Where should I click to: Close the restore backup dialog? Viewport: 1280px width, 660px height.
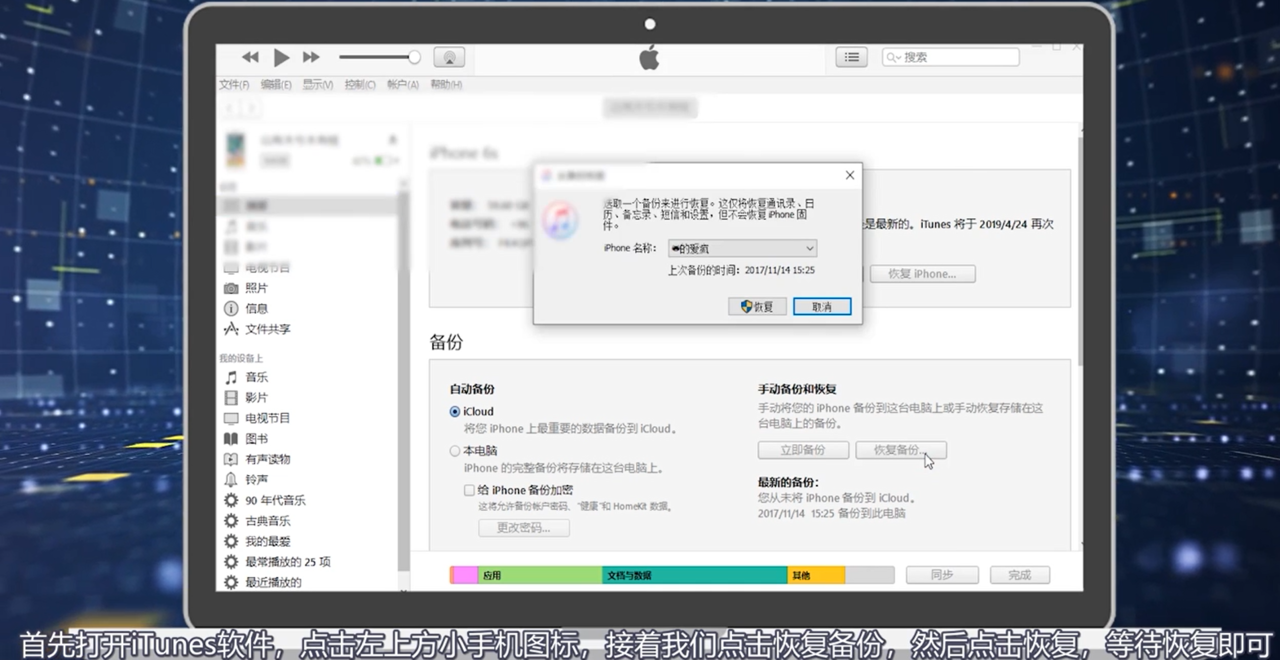[850, 175]
